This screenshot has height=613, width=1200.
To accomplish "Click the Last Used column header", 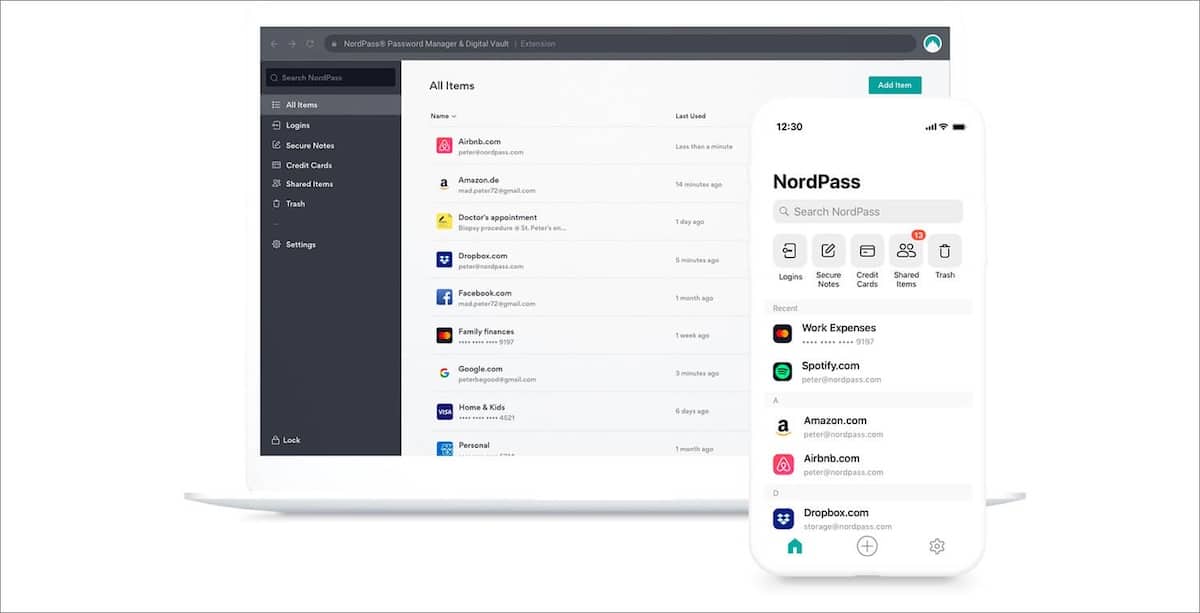I will (x=690, y=116).
